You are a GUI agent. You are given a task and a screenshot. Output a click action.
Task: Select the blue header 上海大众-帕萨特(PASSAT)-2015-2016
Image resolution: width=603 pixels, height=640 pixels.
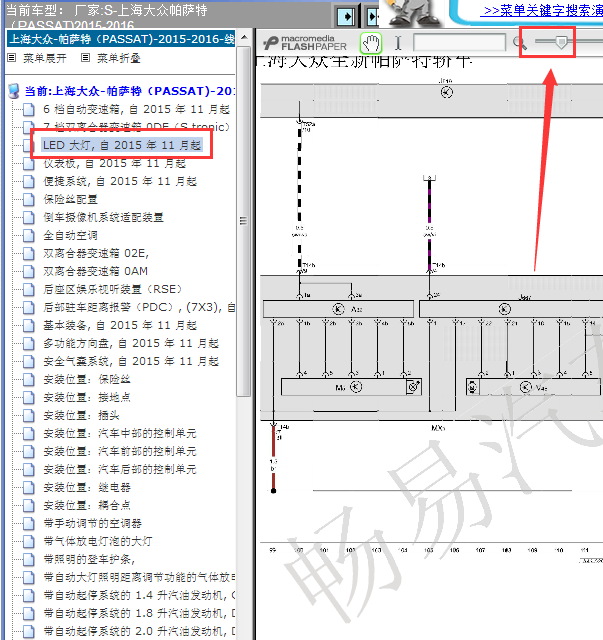click(x=121, y=39)
